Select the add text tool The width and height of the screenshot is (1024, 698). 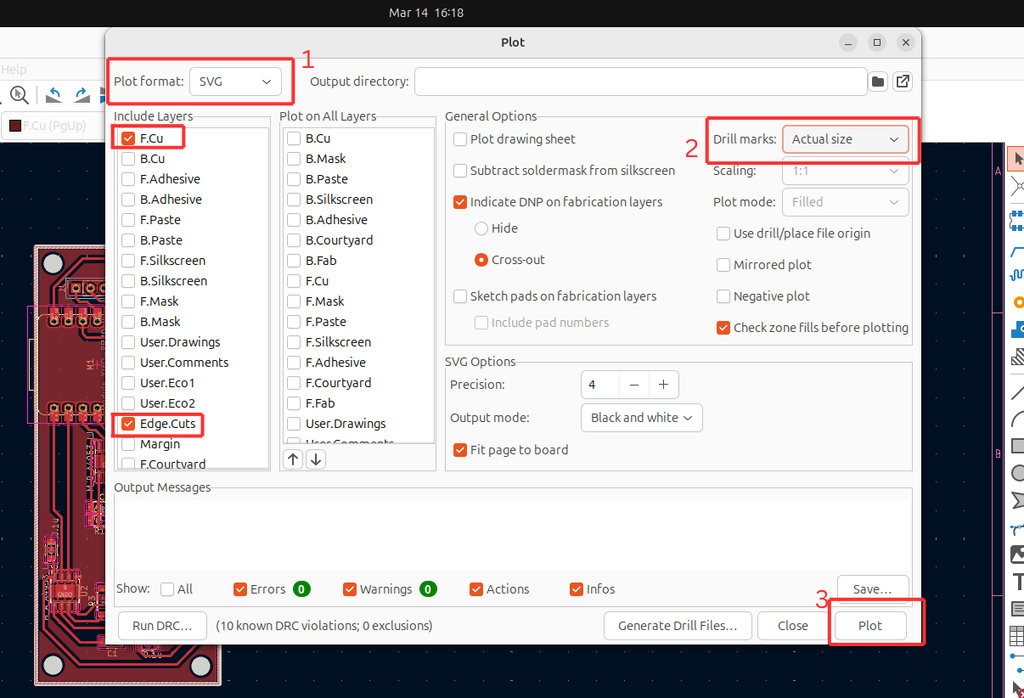pyautogui.click(x=1017, y=581)
